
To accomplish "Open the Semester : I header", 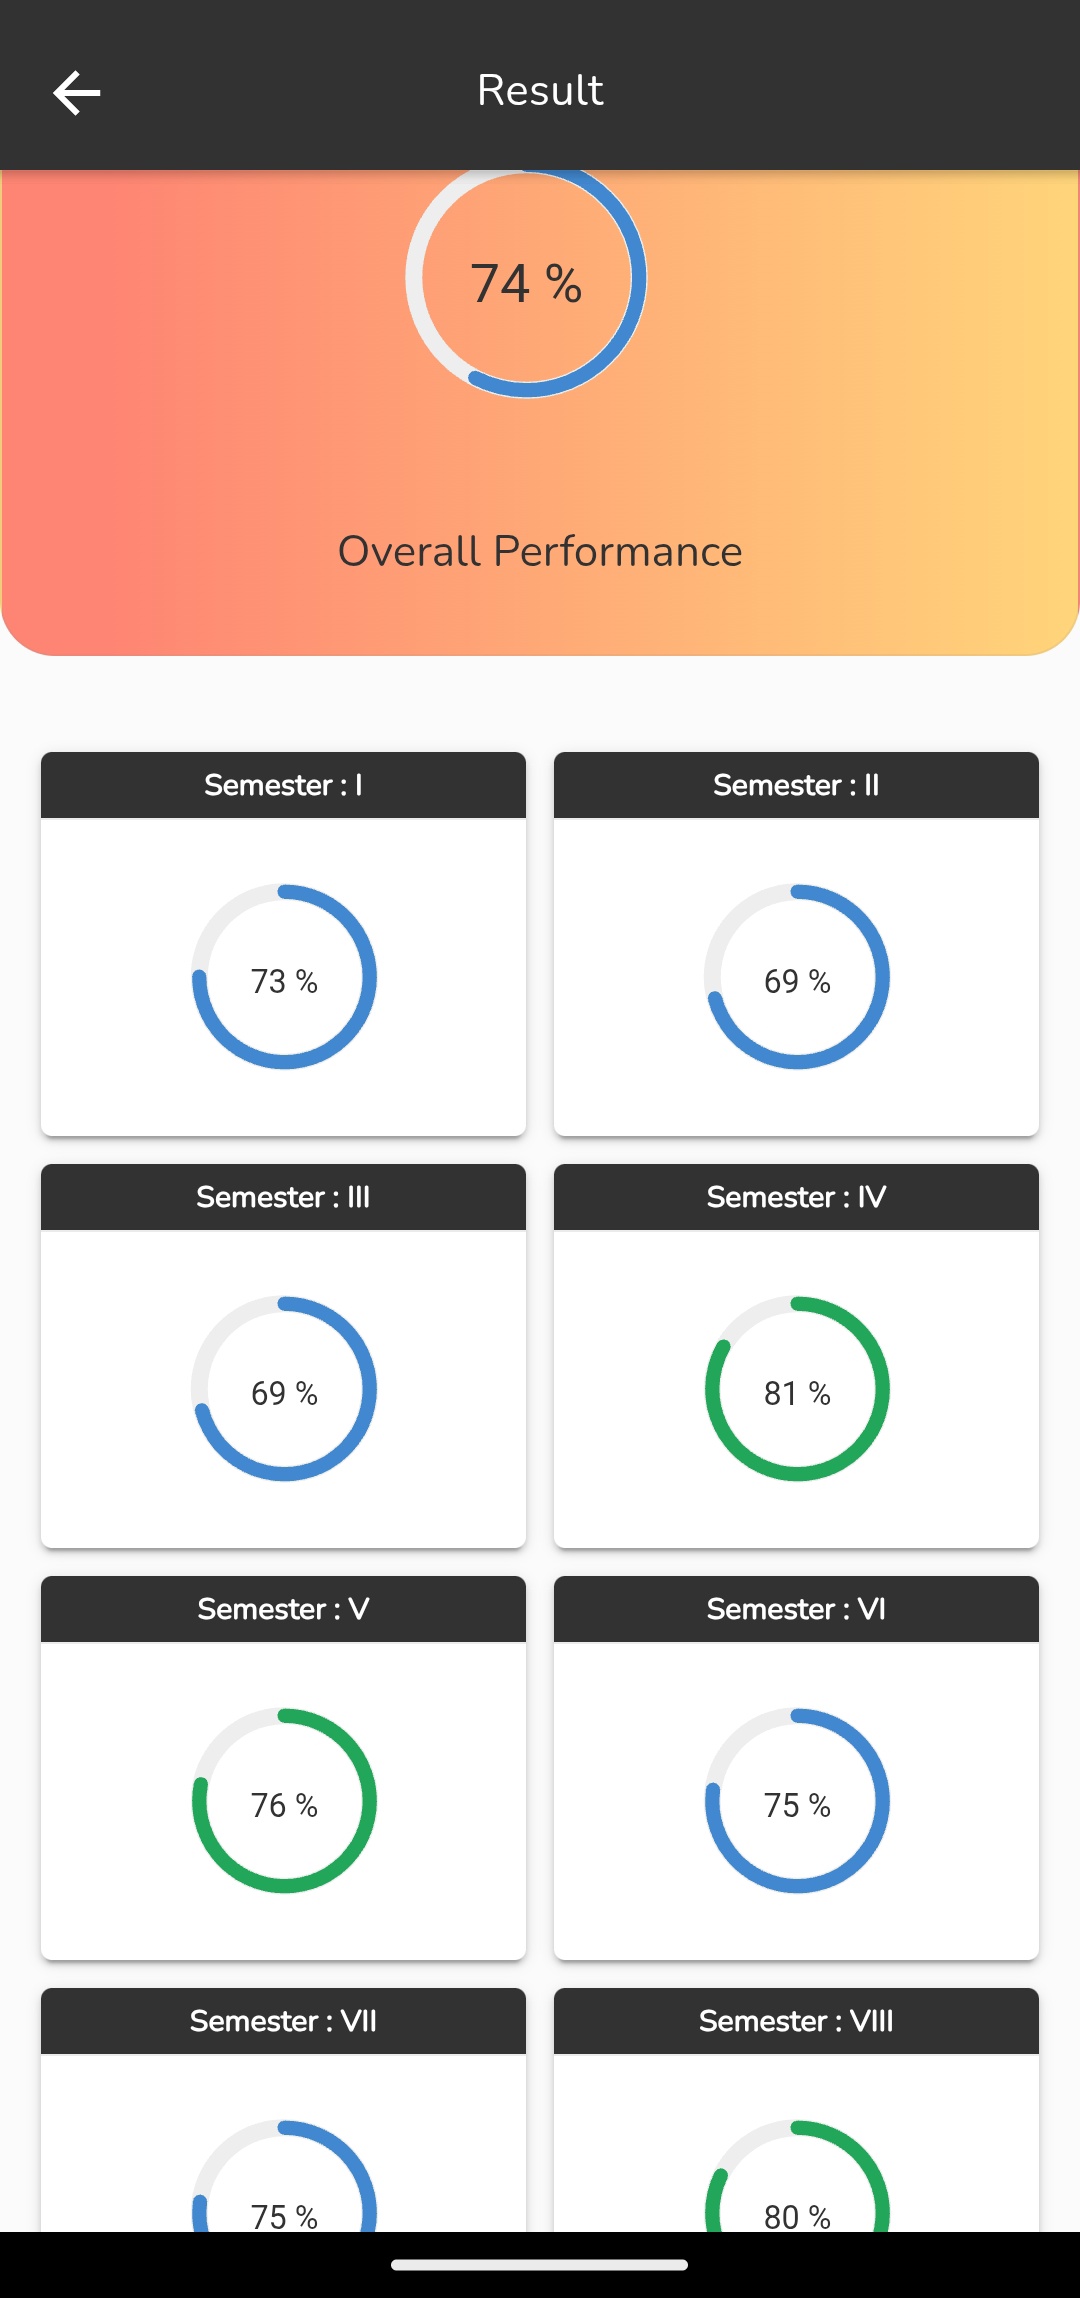I will click(x=283, y=785).
